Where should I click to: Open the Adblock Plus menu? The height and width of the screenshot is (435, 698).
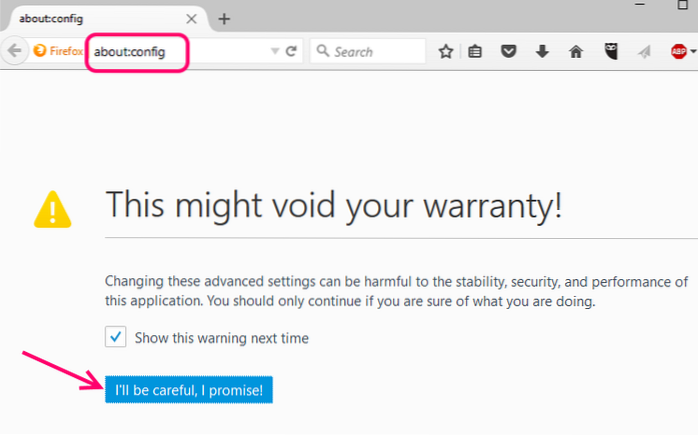pyautogui.click(x=681, y=51)
